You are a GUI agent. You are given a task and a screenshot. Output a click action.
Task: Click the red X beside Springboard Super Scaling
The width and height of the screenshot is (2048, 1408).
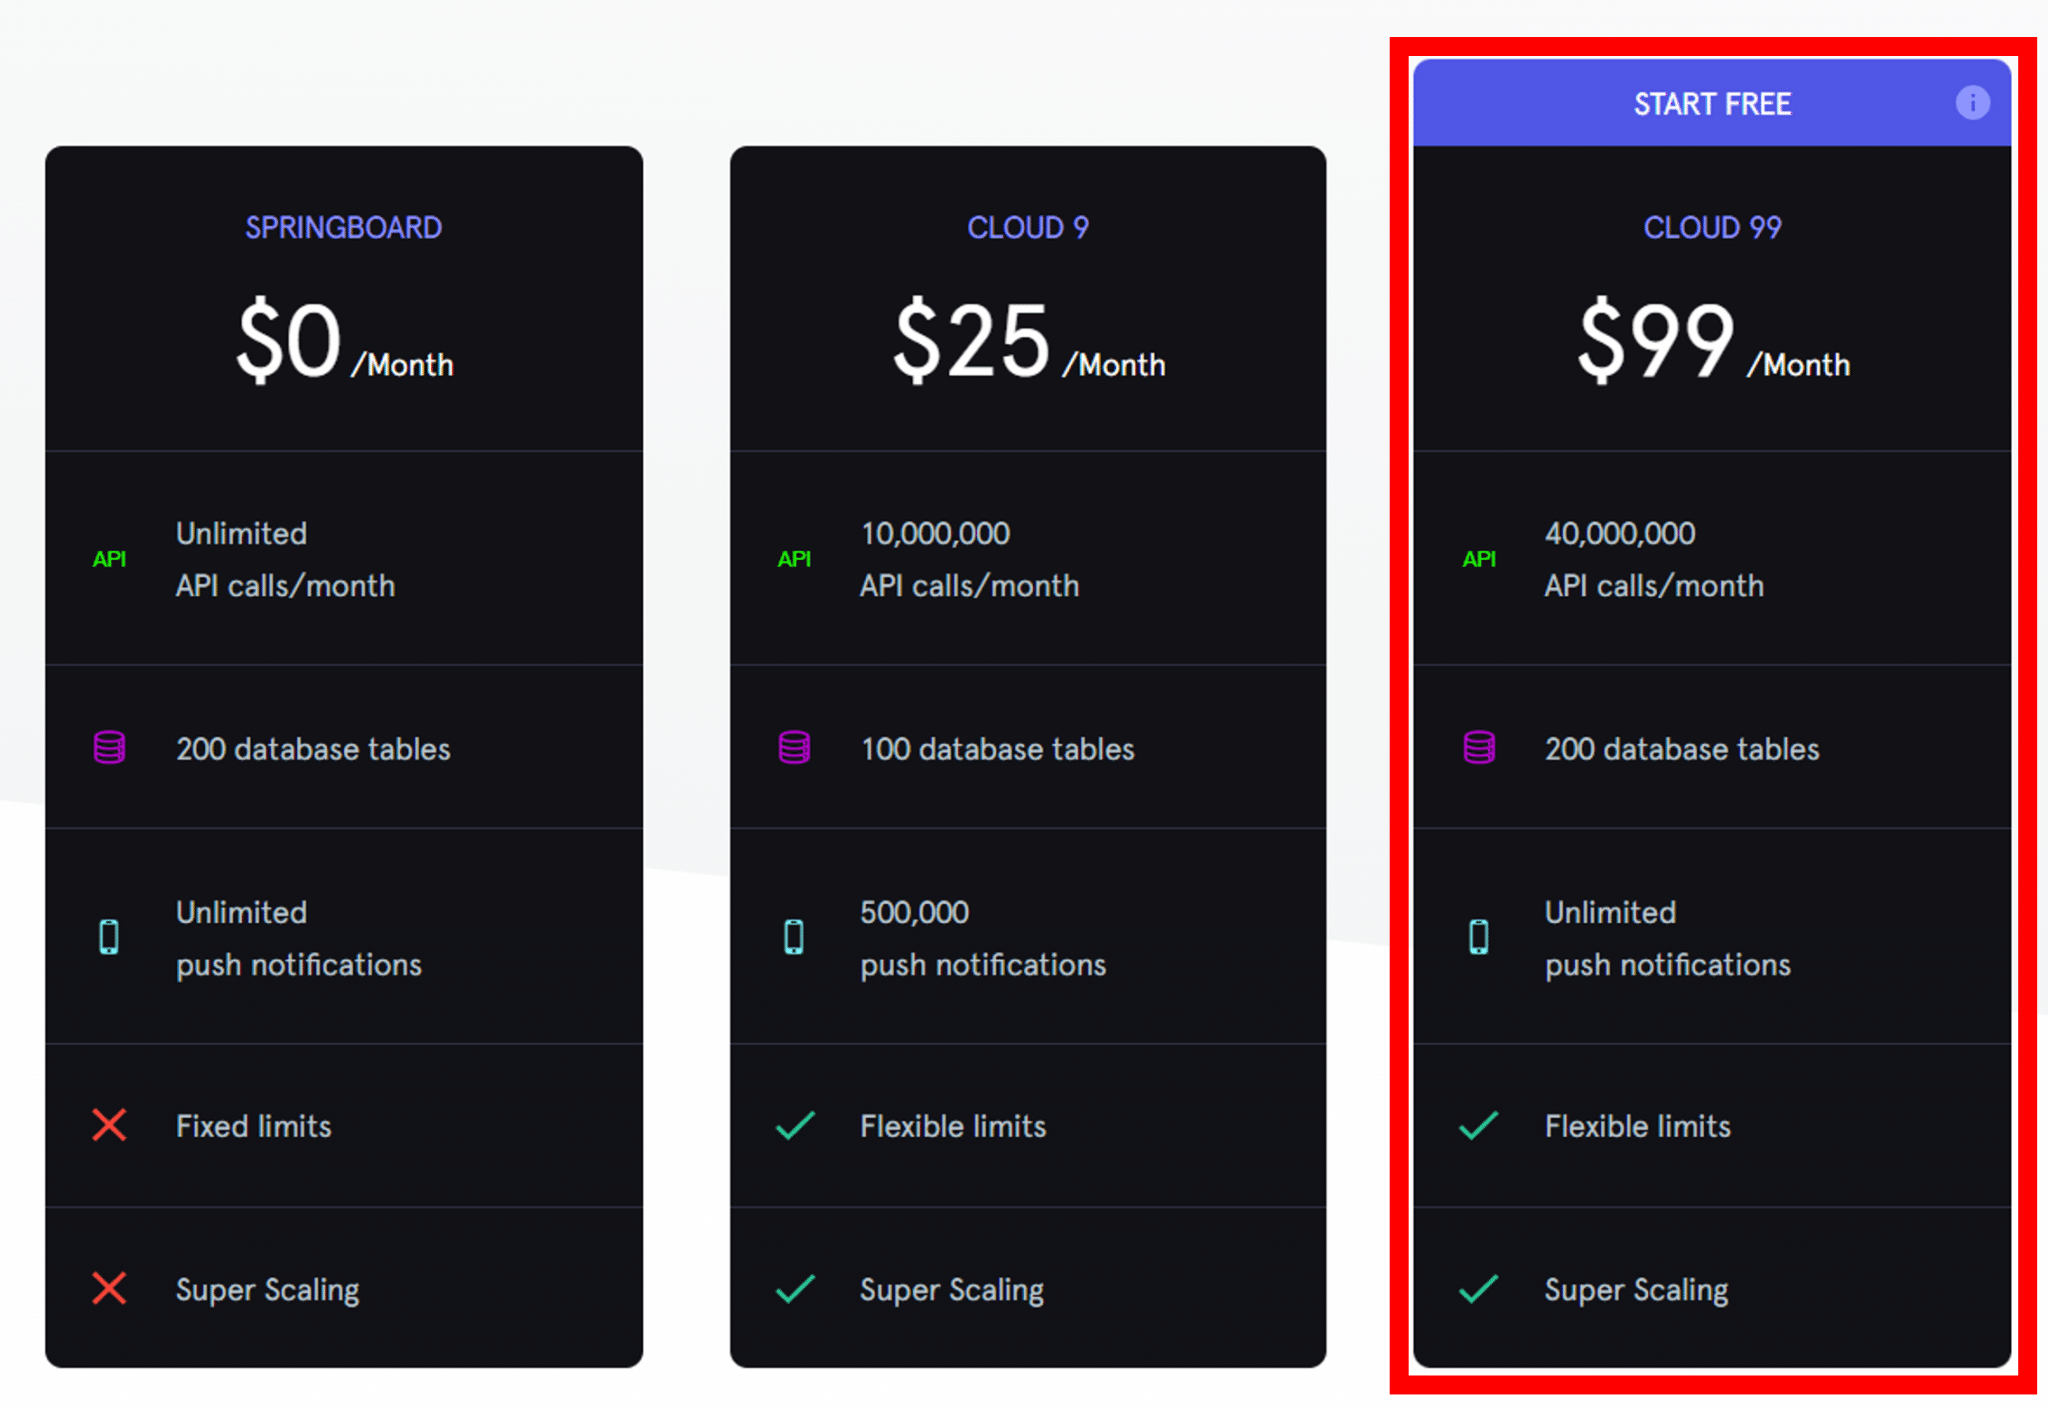pos(109,1288)
